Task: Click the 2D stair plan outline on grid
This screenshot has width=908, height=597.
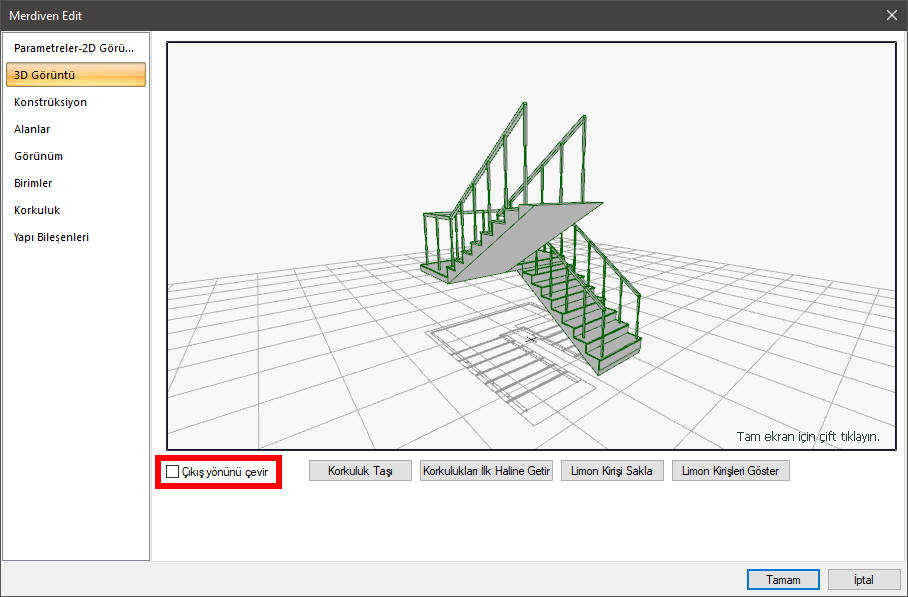Action: point(500,365)
